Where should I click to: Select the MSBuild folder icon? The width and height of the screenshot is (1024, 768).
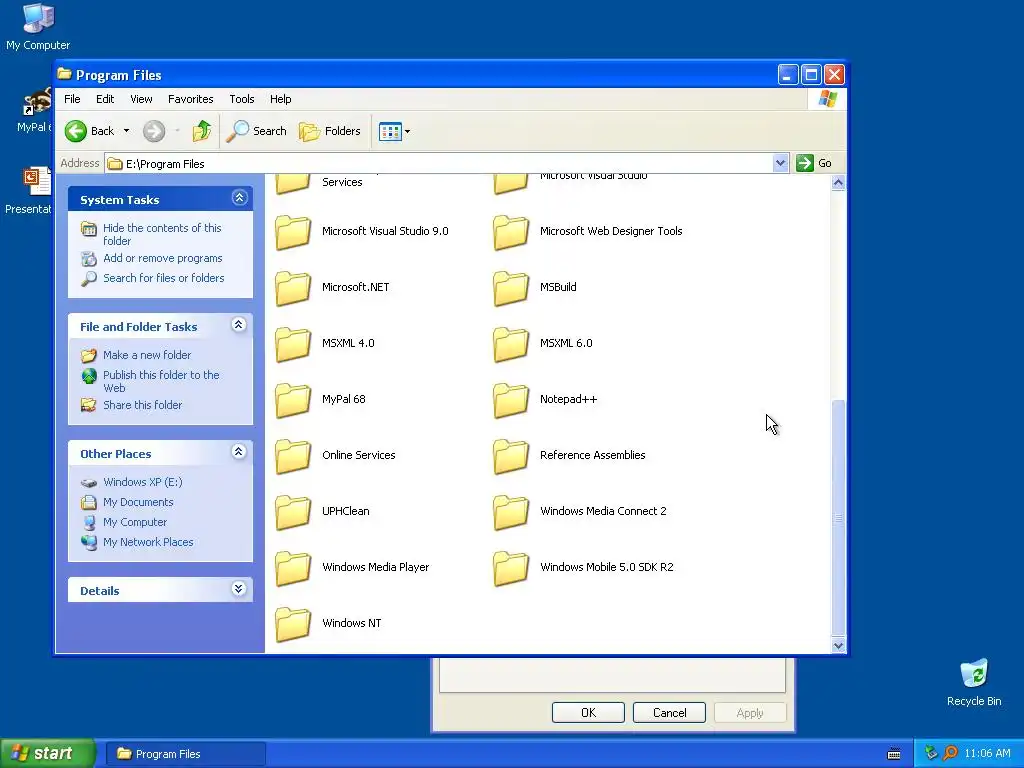511,289
